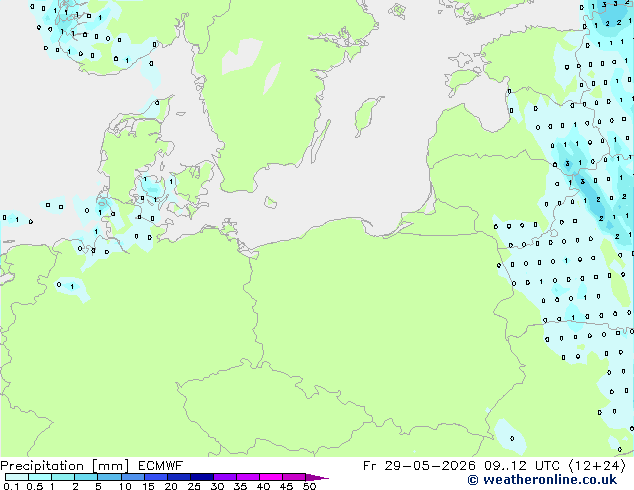Pick the 15–20 mm legend color box

pyautogui.click(x=155, y=477)
